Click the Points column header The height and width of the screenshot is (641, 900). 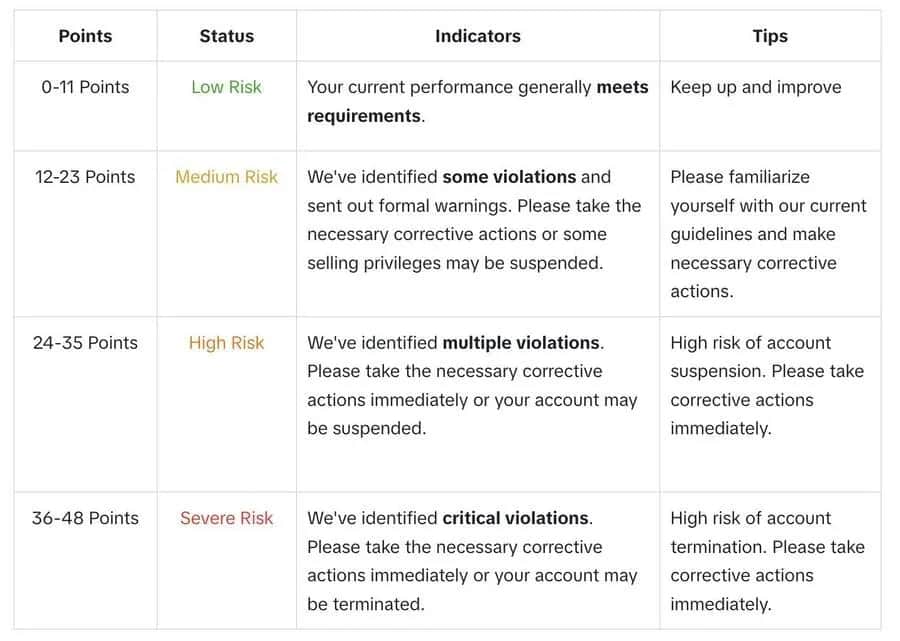point(85,36)
